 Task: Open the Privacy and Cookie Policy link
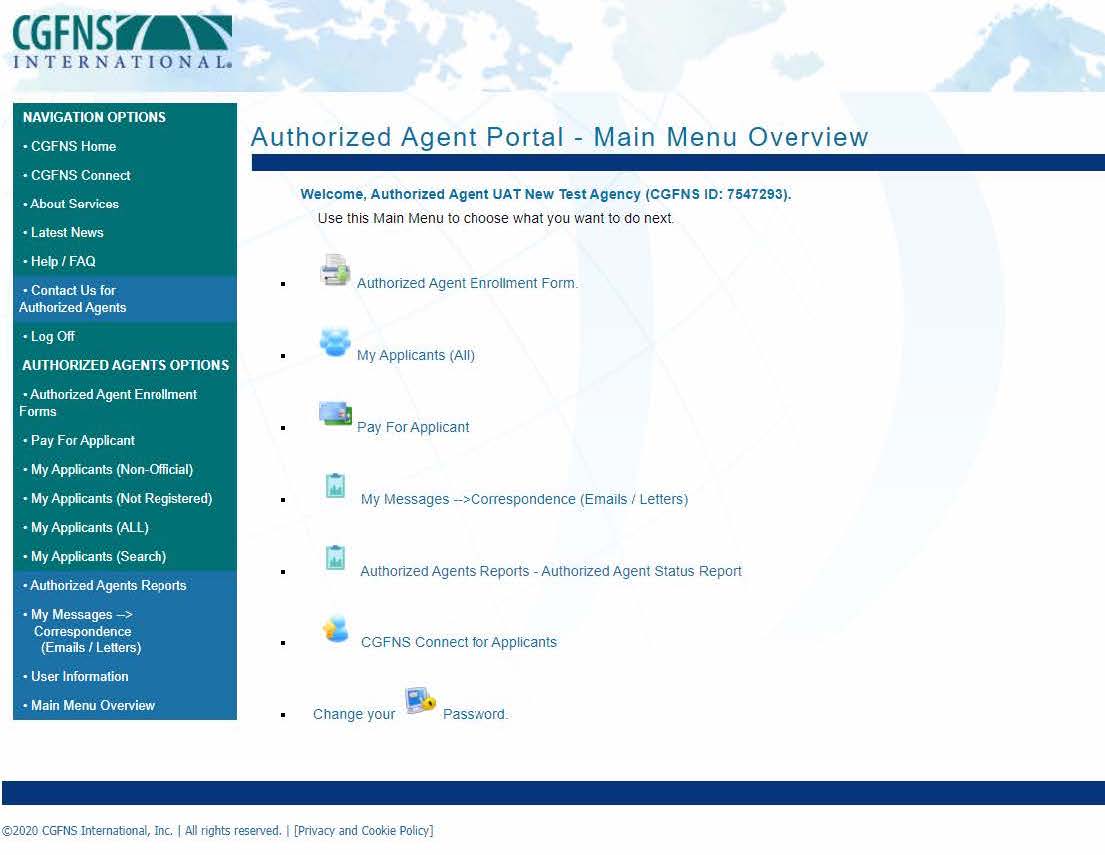(x=364, y=830)
